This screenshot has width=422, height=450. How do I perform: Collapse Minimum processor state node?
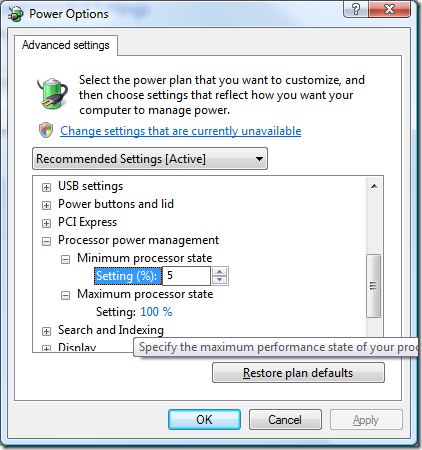(65, 259)
